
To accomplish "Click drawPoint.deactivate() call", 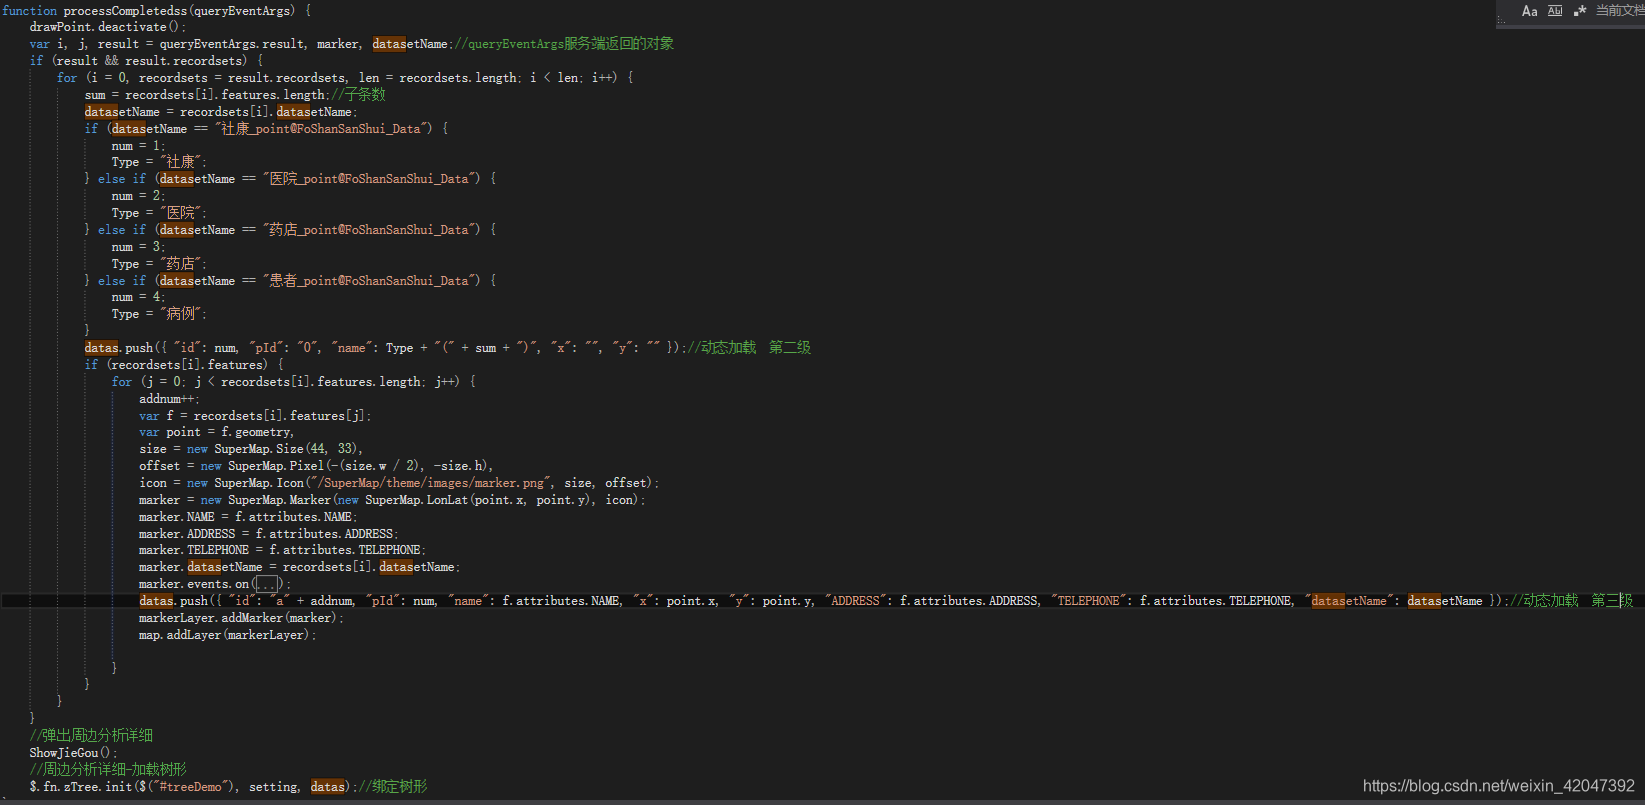I will [x=107, y=27].
